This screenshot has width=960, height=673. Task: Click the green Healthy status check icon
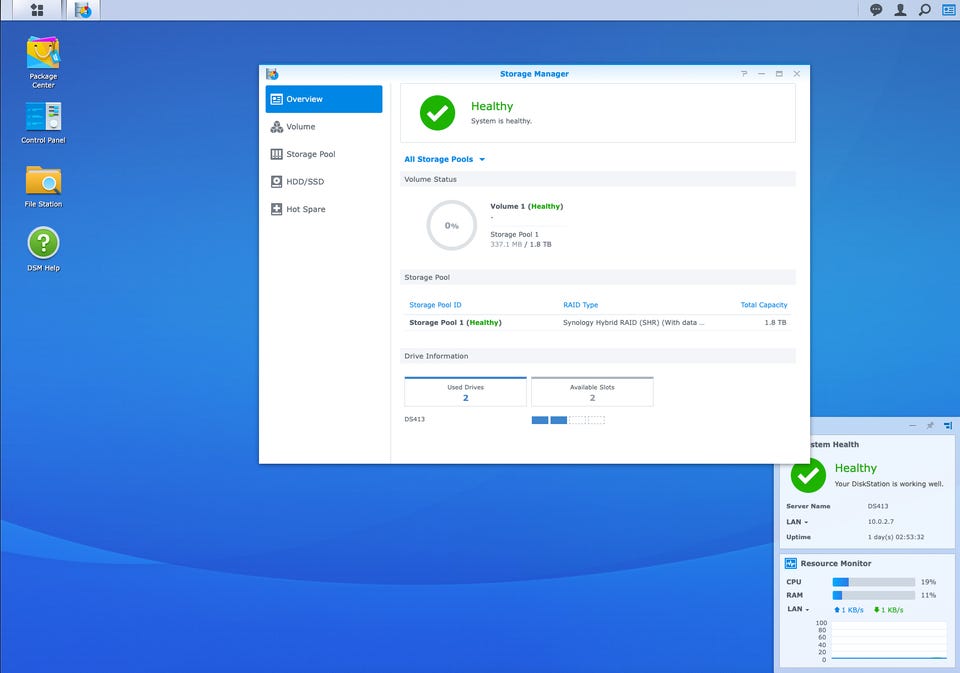pos(437,113)
